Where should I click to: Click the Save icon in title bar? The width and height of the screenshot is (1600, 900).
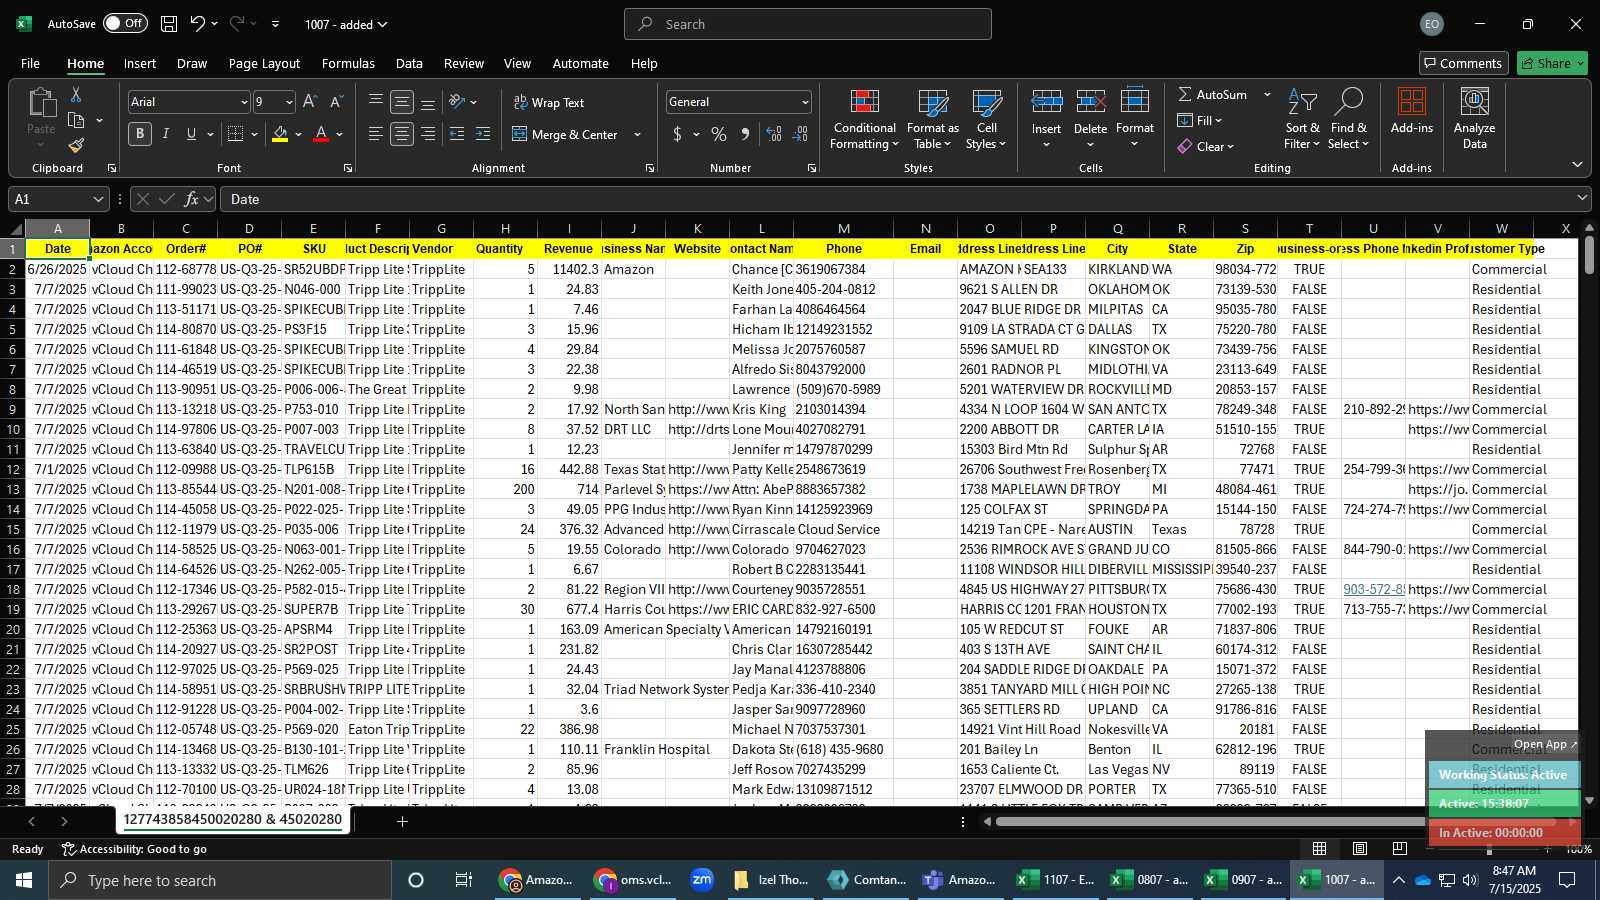(169, 24)
